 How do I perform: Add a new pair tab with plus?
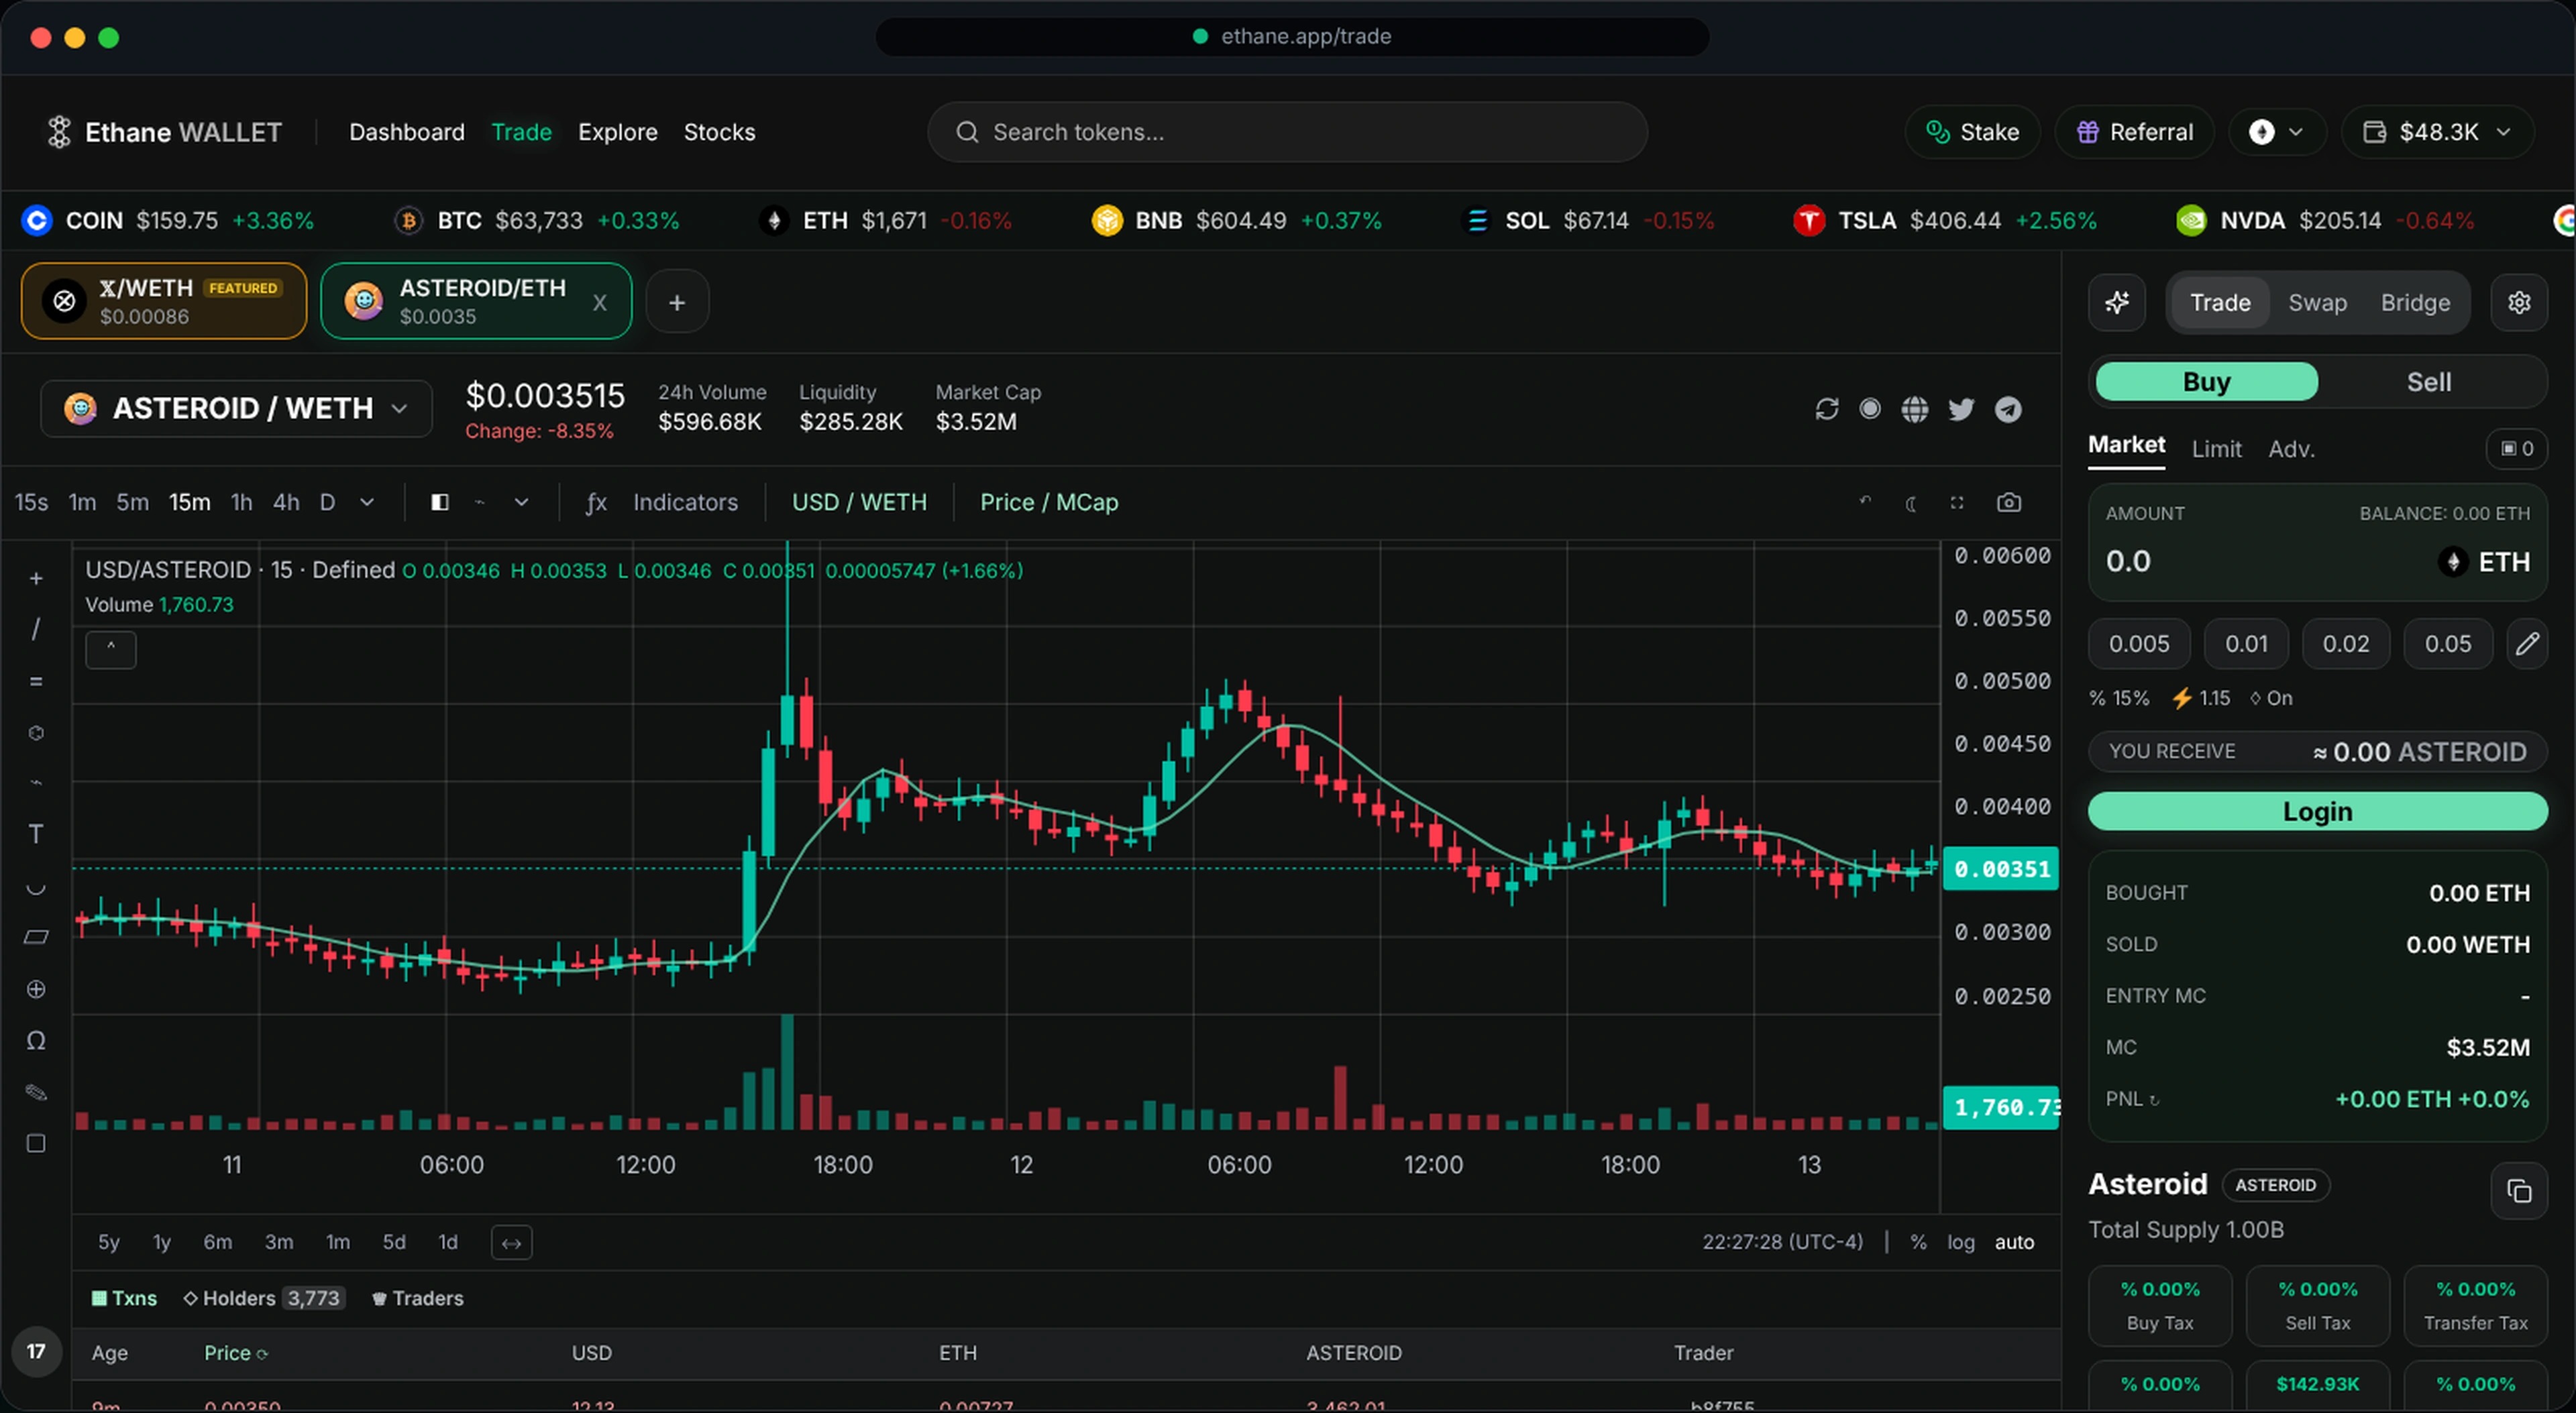(x=677, y=302)
